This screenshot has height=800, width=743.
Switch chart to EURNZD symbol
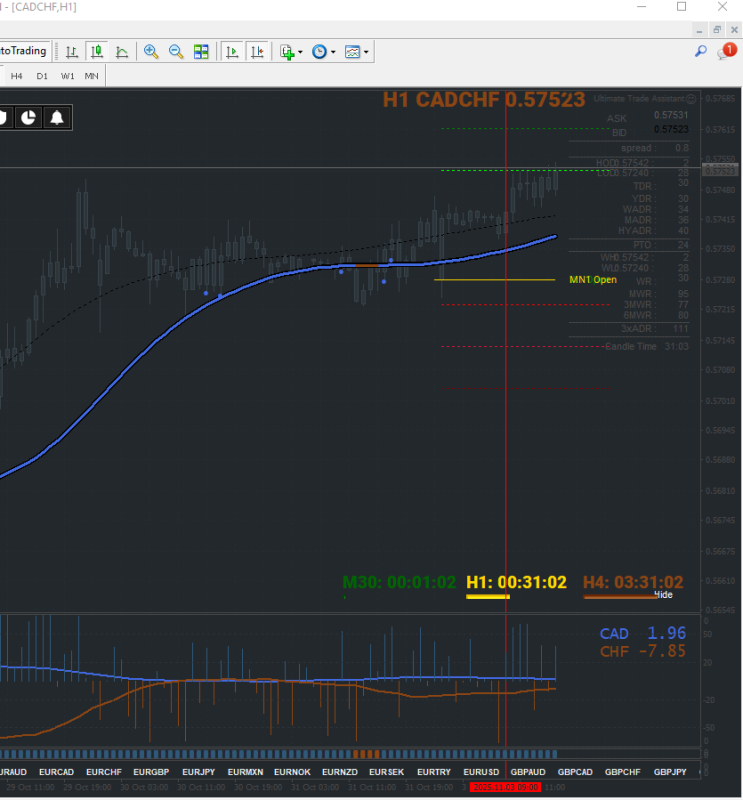click(340, 772)
